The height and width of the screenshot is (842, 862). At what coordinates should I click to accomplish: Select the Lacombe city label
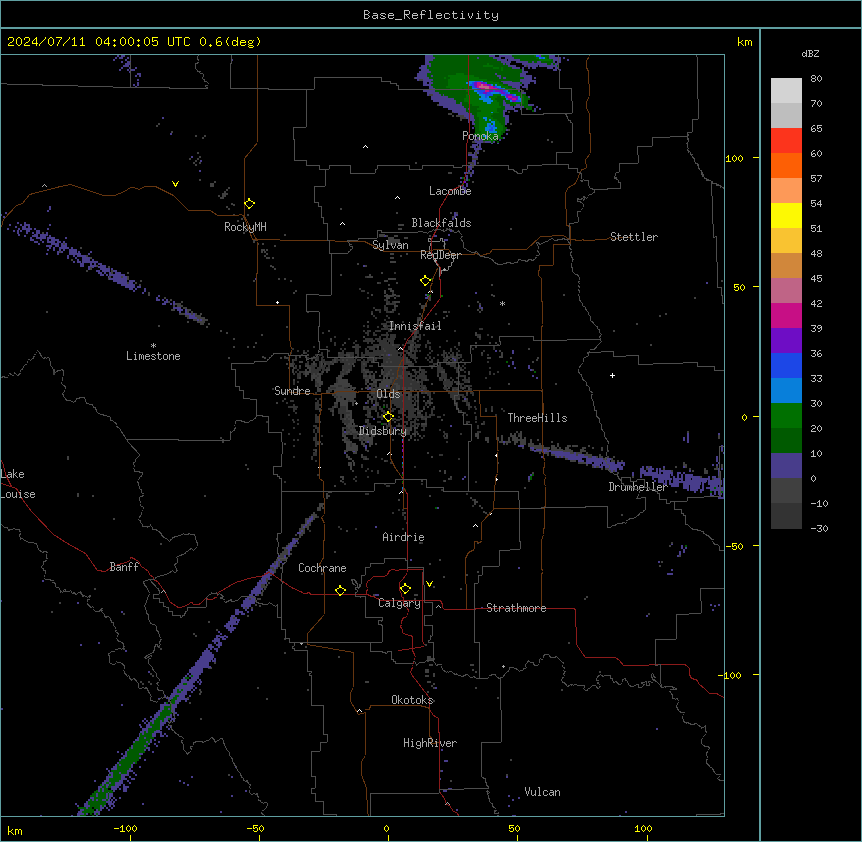pos(450,191)
